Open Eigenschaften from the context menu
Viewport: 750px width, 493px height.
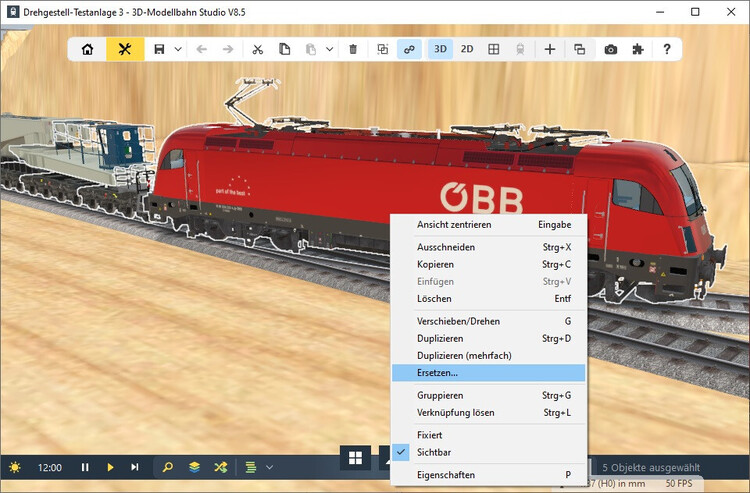(488, 475)
